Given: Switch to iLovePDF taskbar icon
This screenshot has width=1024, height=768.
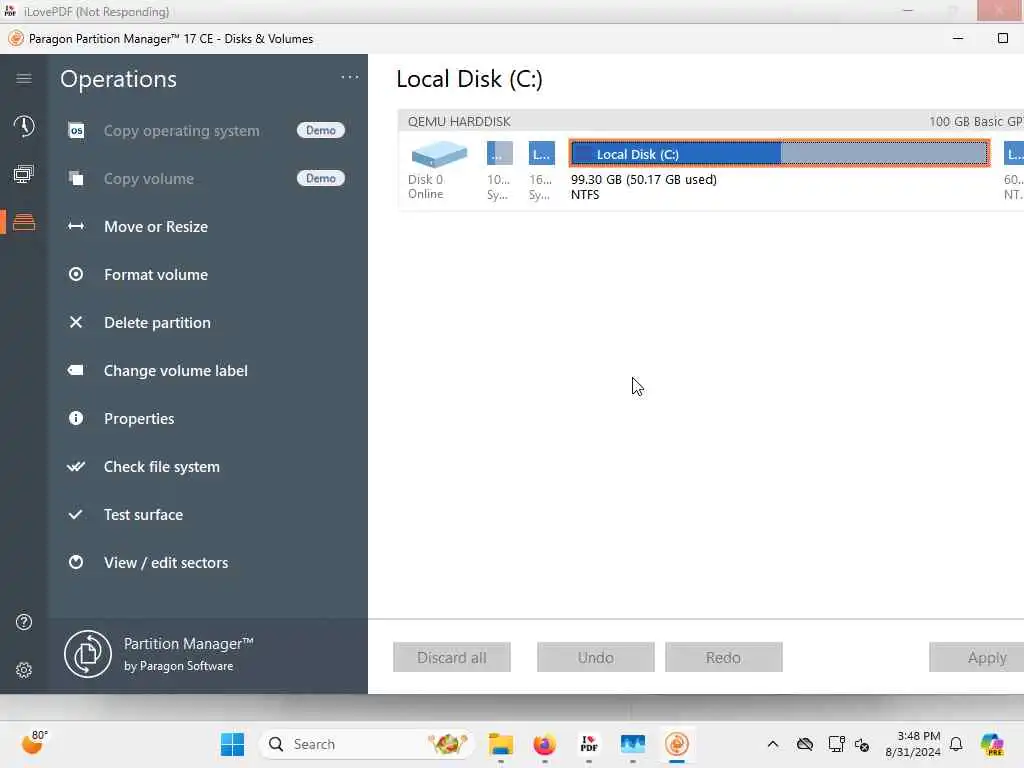Looking at the screenshot, I should [588, 744].
